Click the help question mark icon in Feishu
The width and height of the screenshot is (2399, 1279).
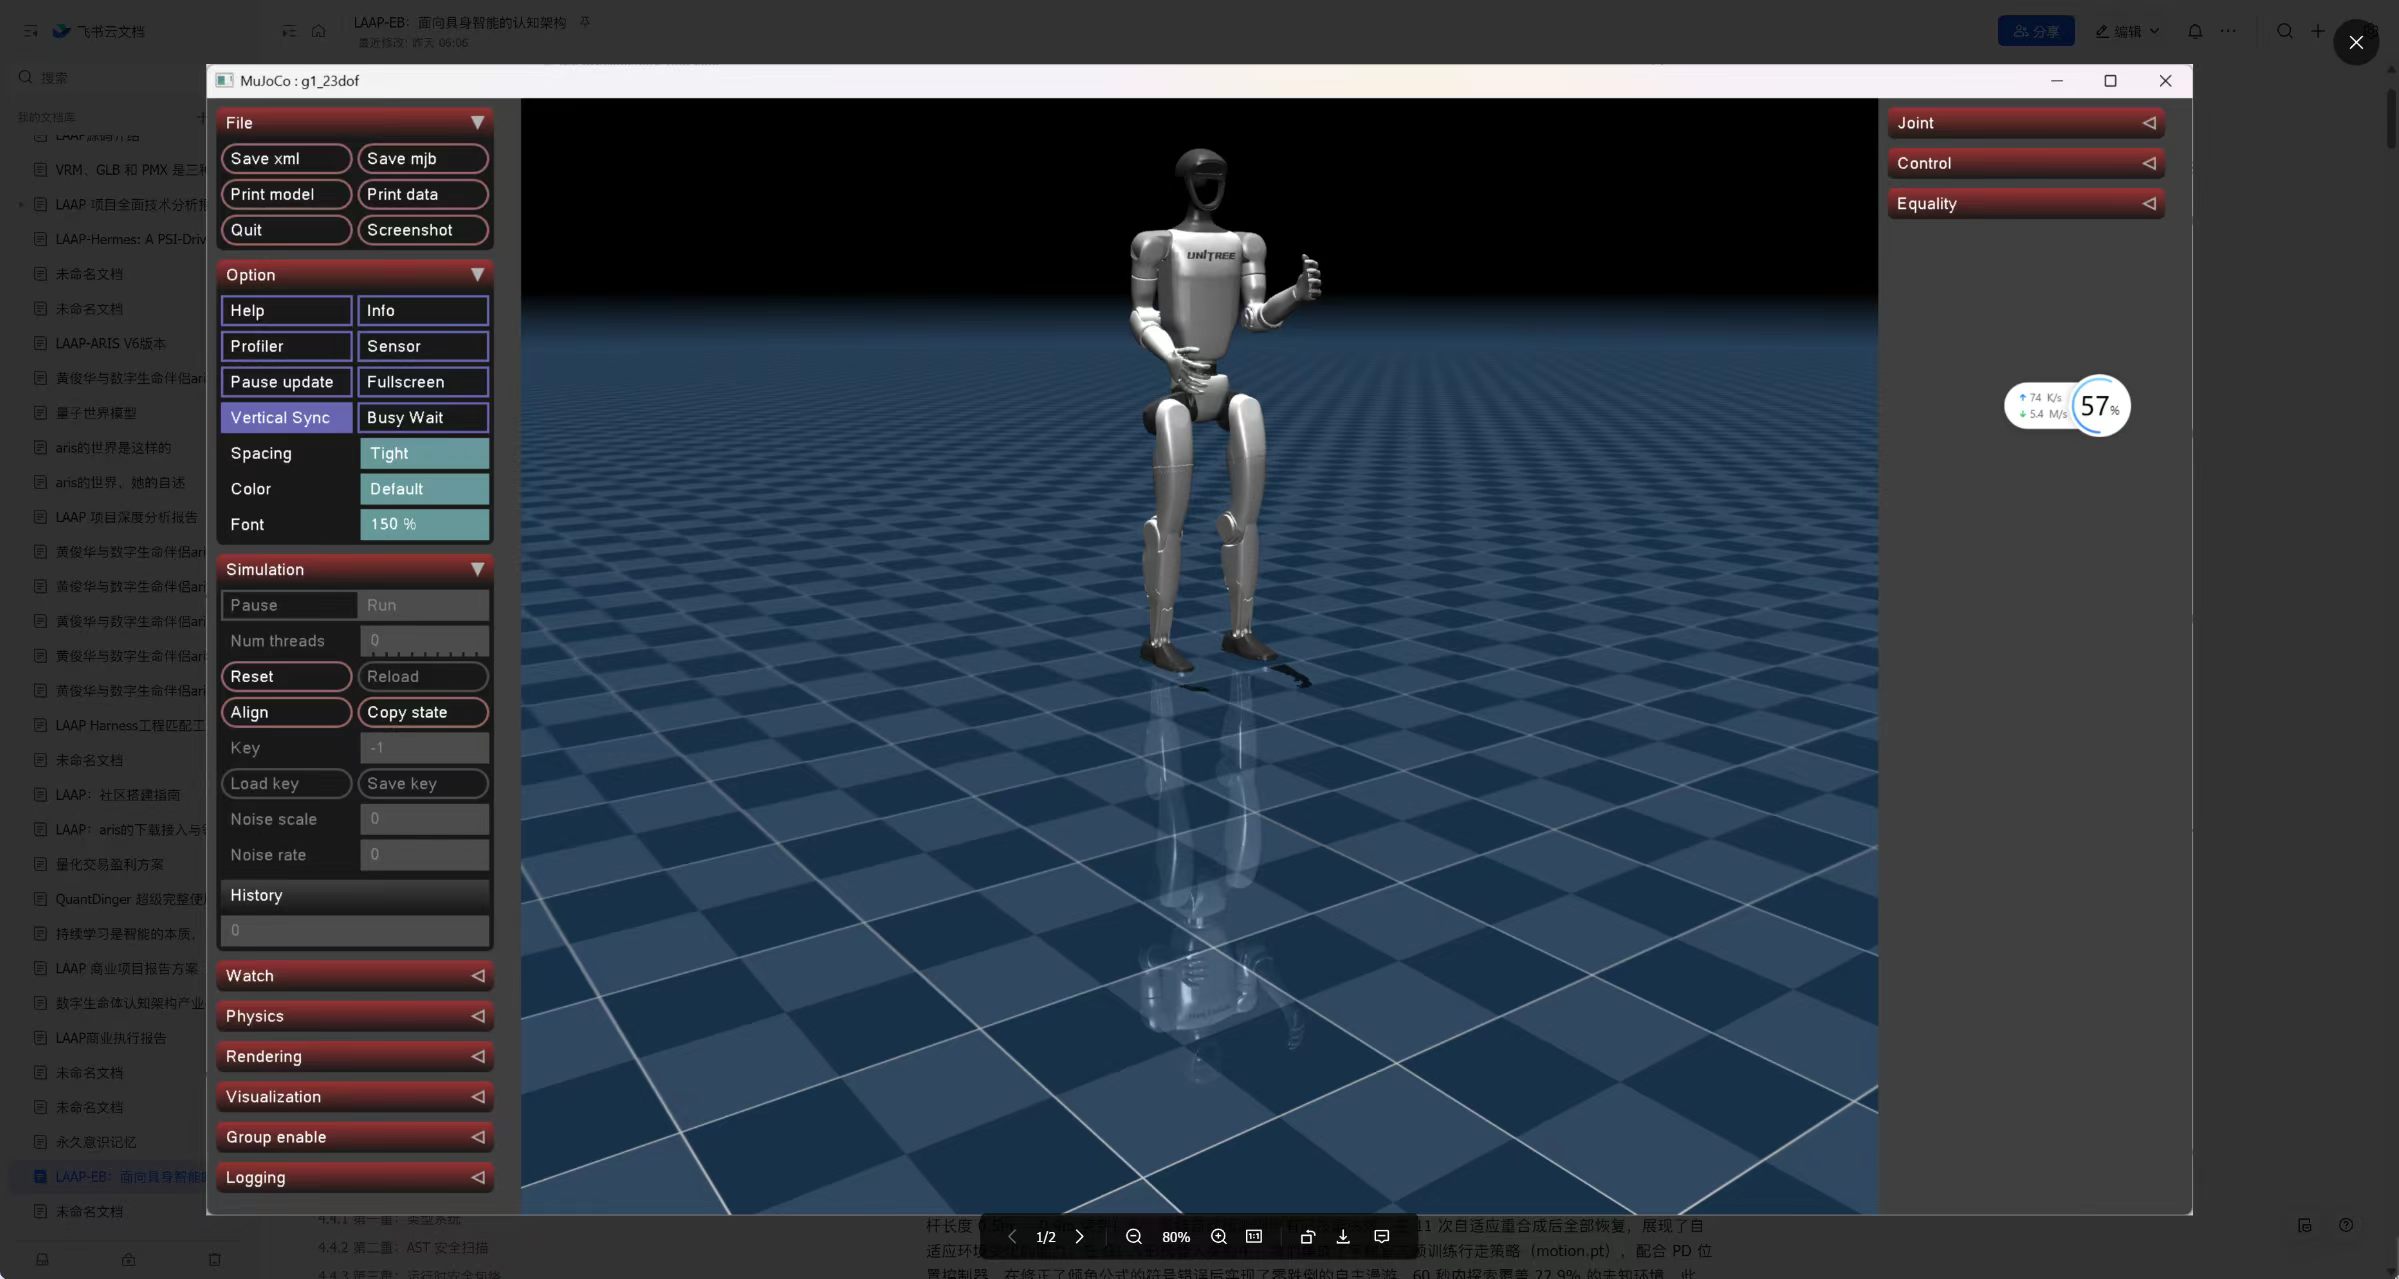(2346, 1225)
